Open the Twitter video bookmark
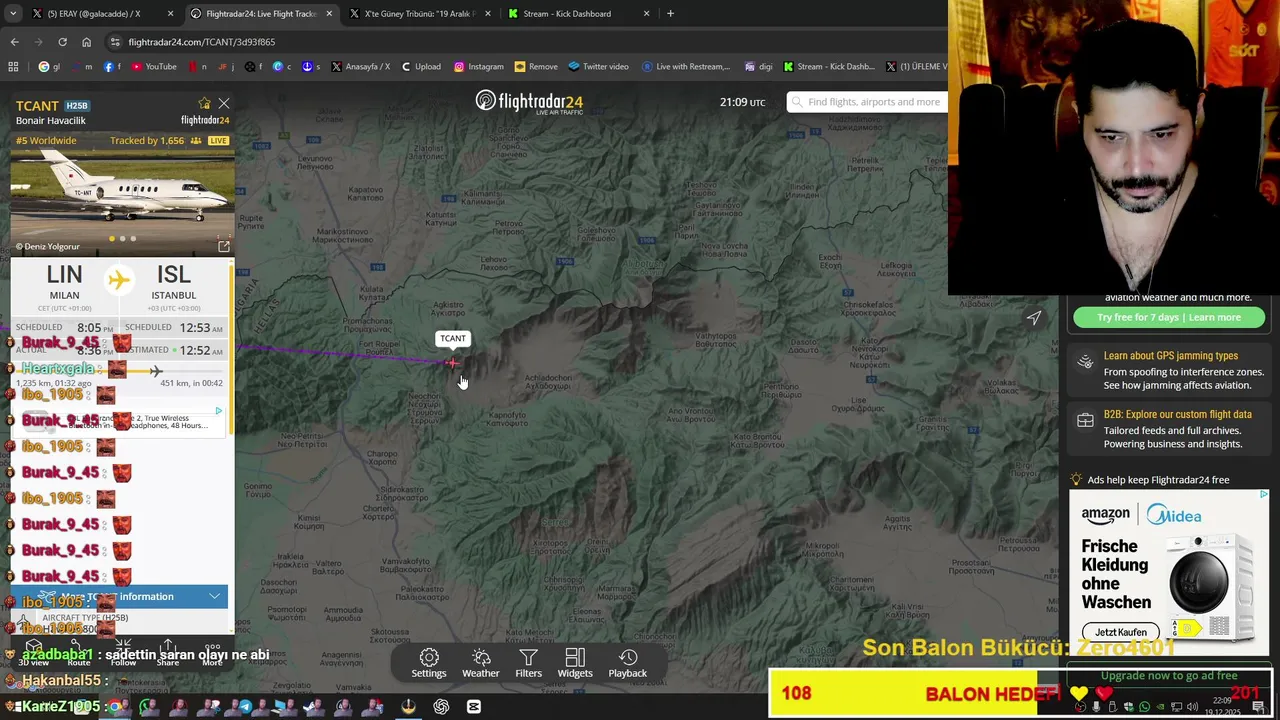The image size is (1280, 720). (598, 67)
